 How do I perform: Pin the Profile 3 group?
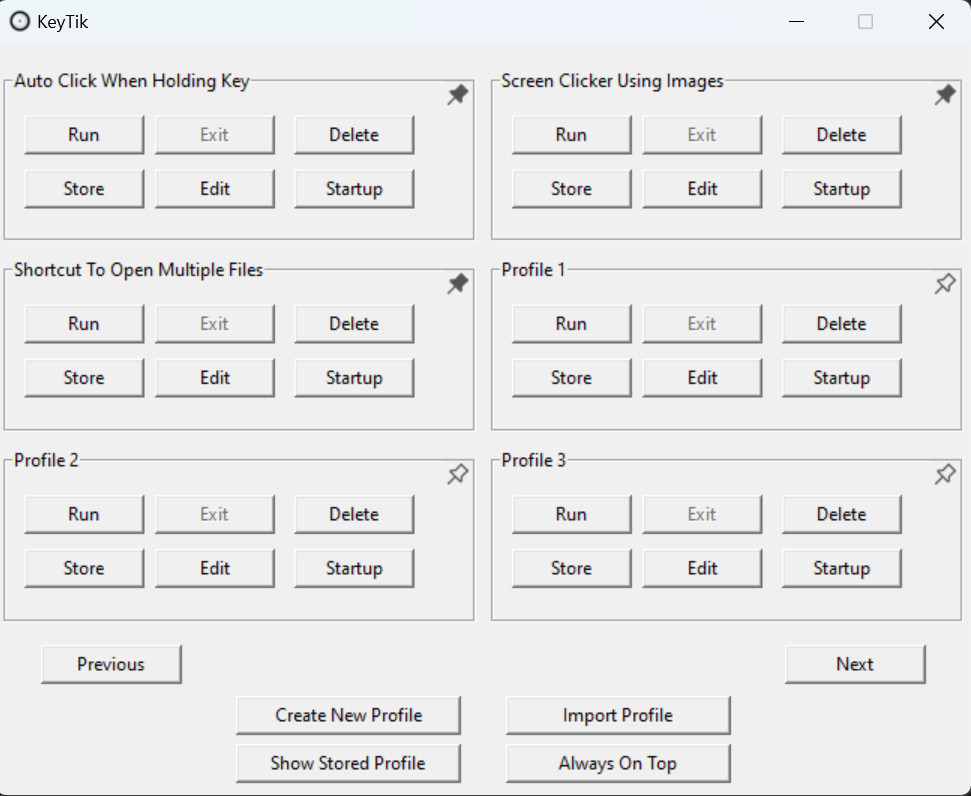point(944,475)
